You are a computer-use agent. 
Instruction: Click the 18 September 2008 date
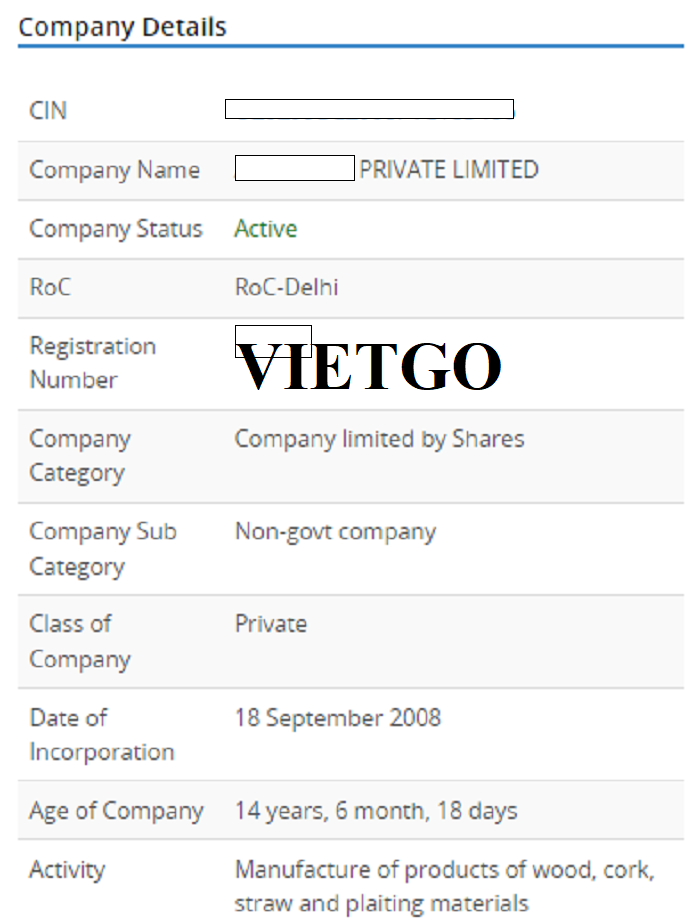pos(338,718)
